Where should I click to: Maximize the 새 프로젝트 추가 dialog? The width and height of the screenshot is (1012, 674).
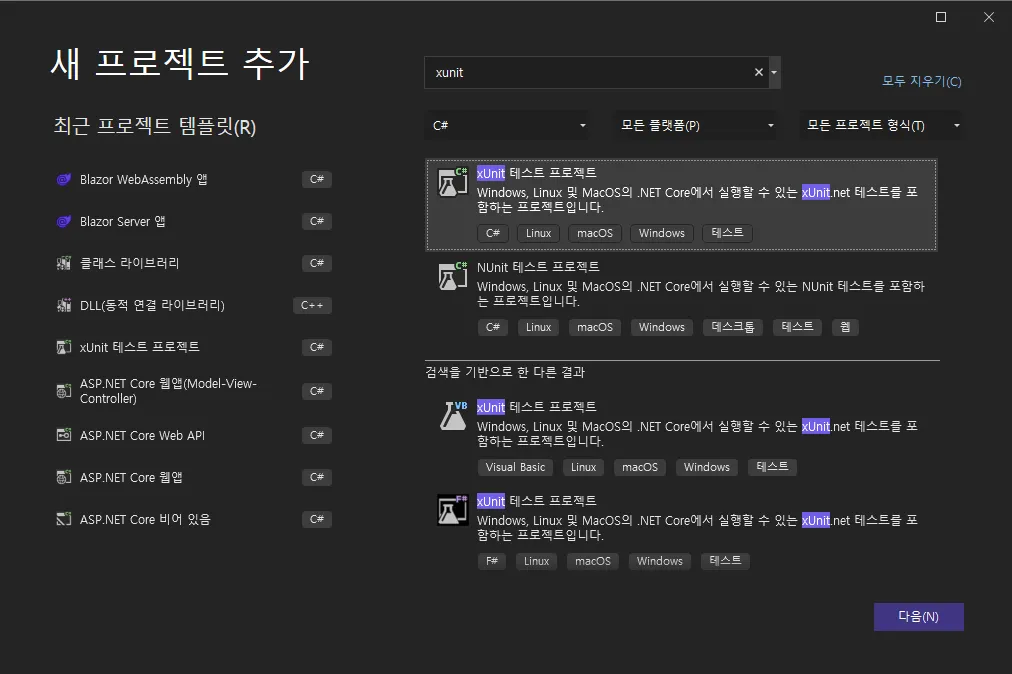[941, 17]
